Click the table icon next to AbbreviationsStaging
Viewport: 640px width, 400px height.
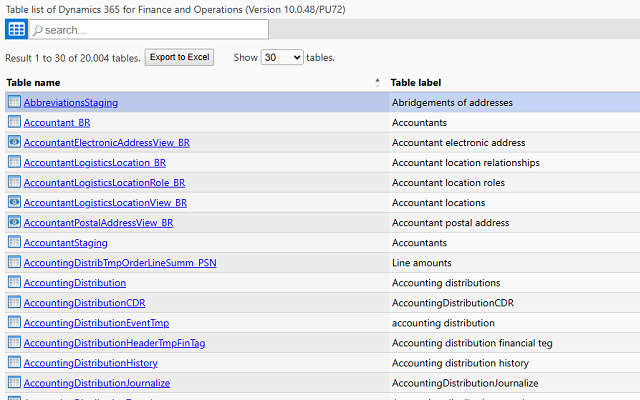14,102
